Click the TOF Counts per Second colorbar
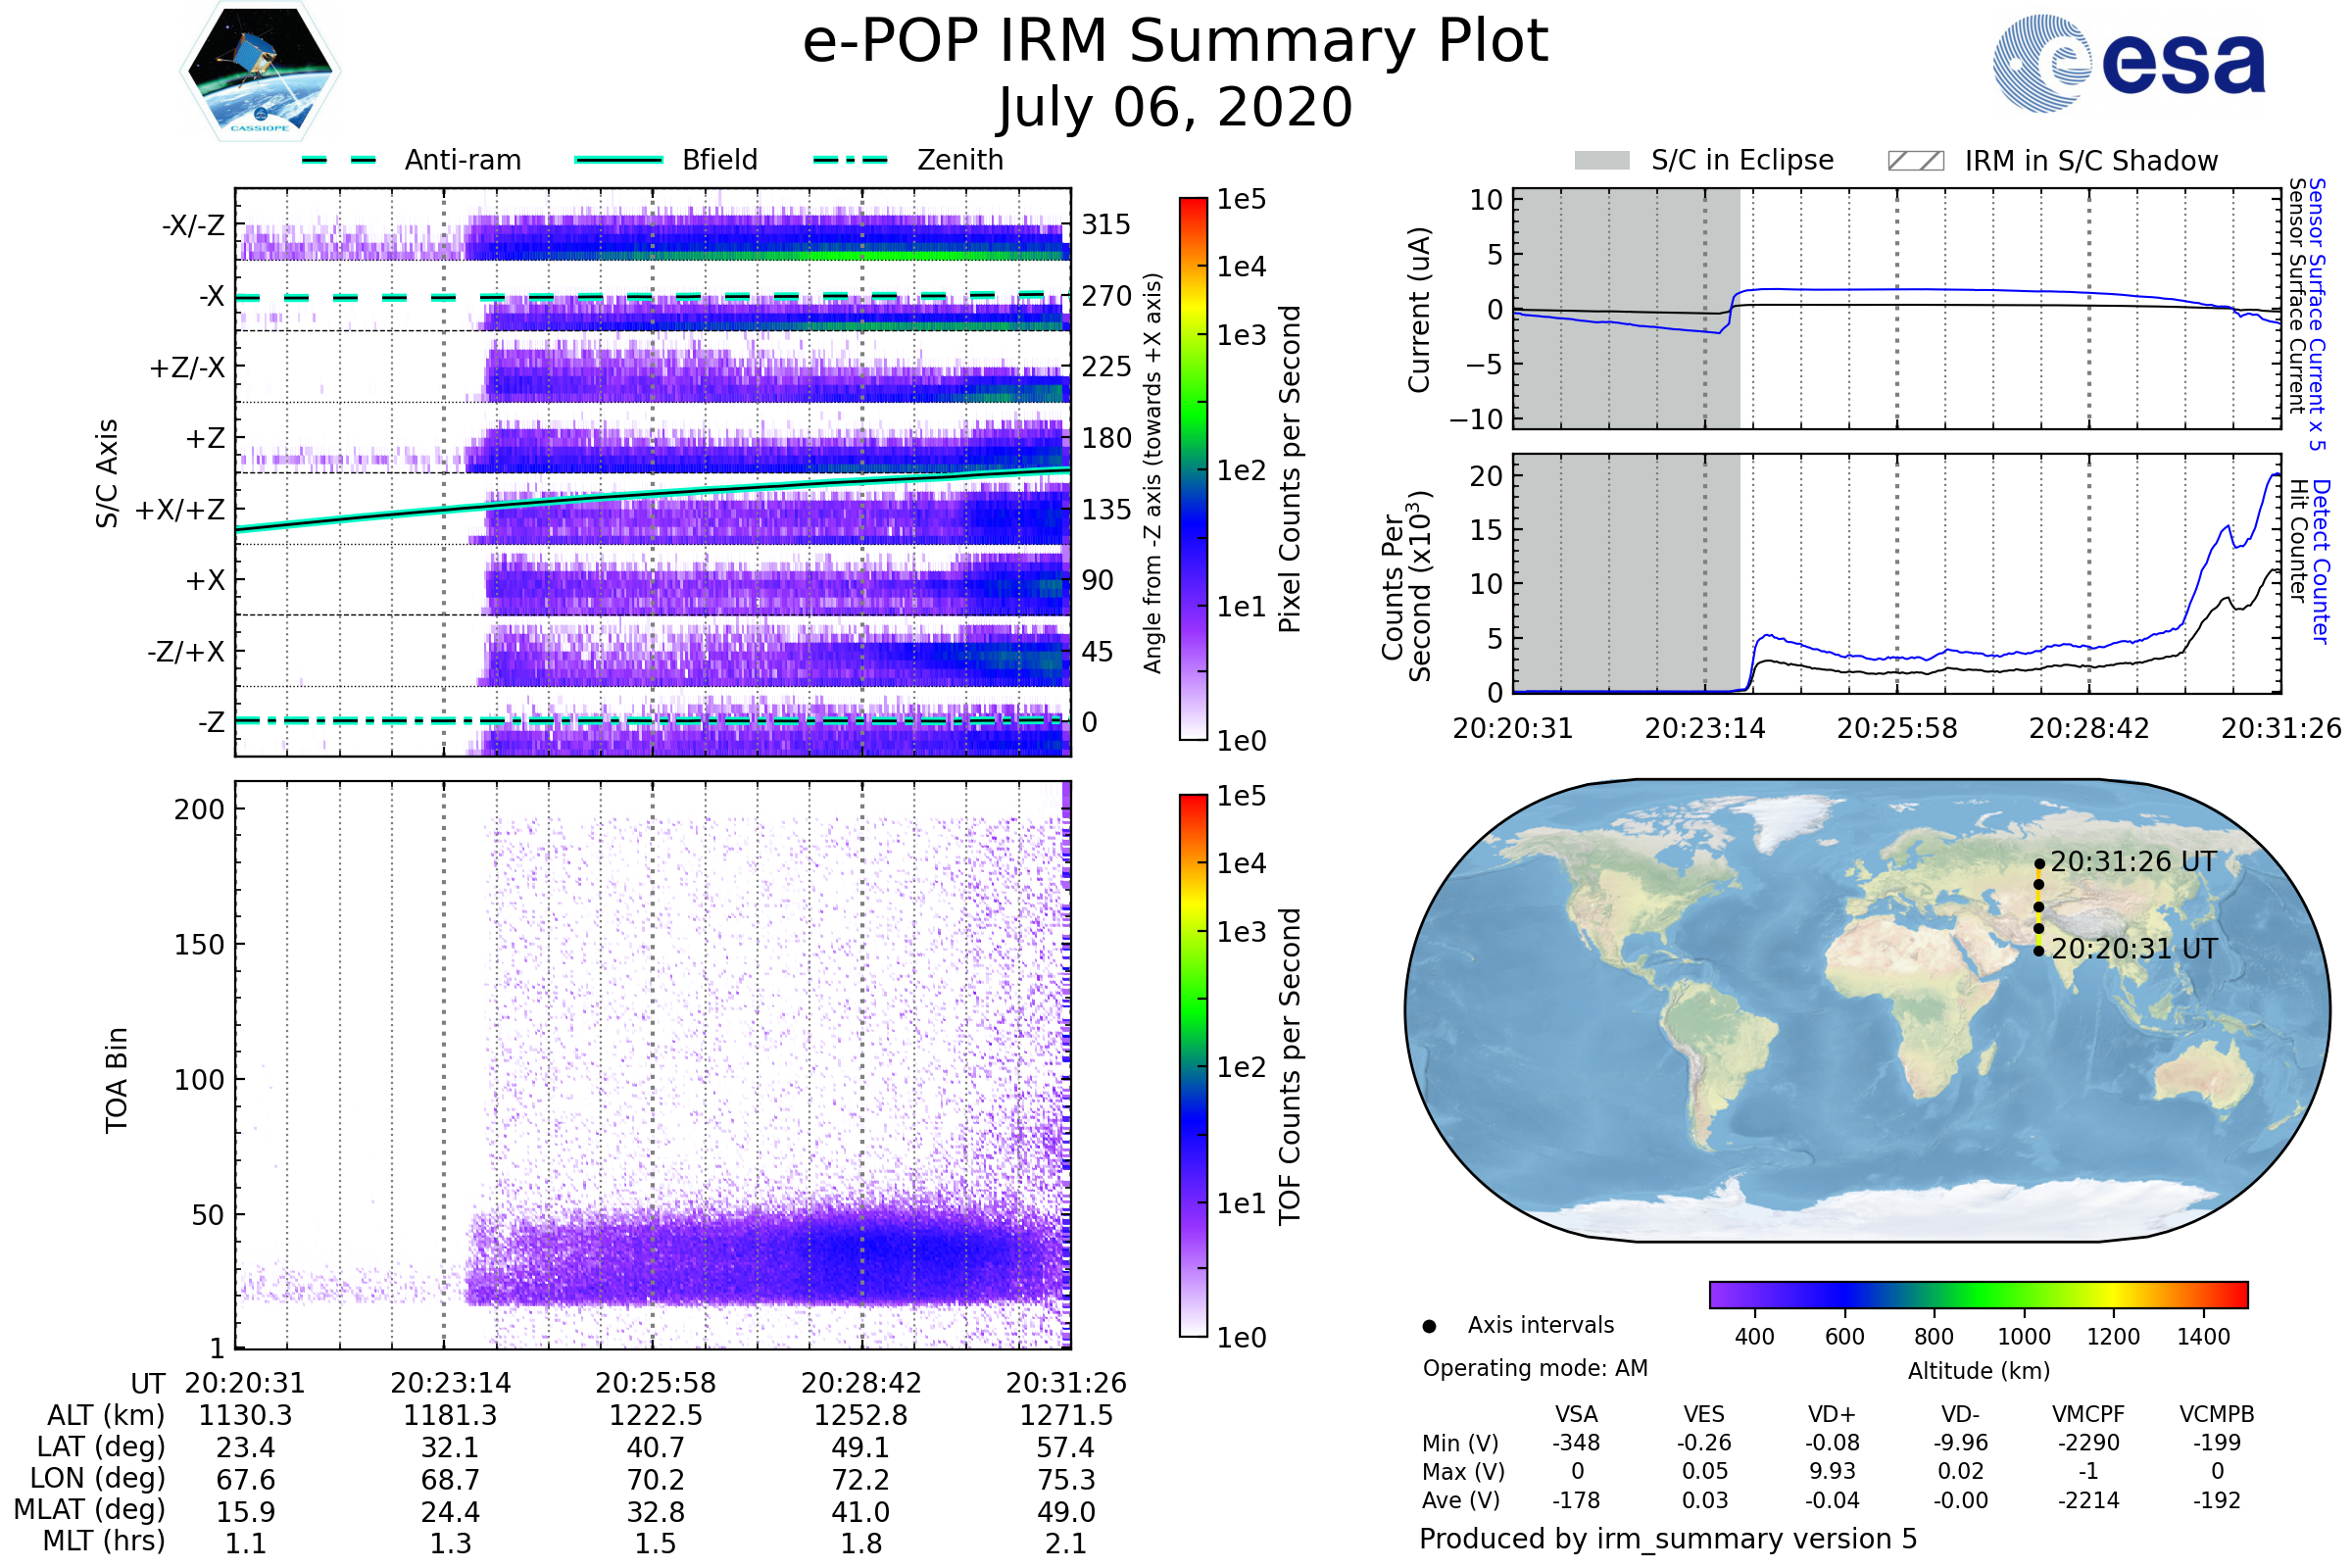This screenshot has width=2352, height=1568. coord(1193,1066)
